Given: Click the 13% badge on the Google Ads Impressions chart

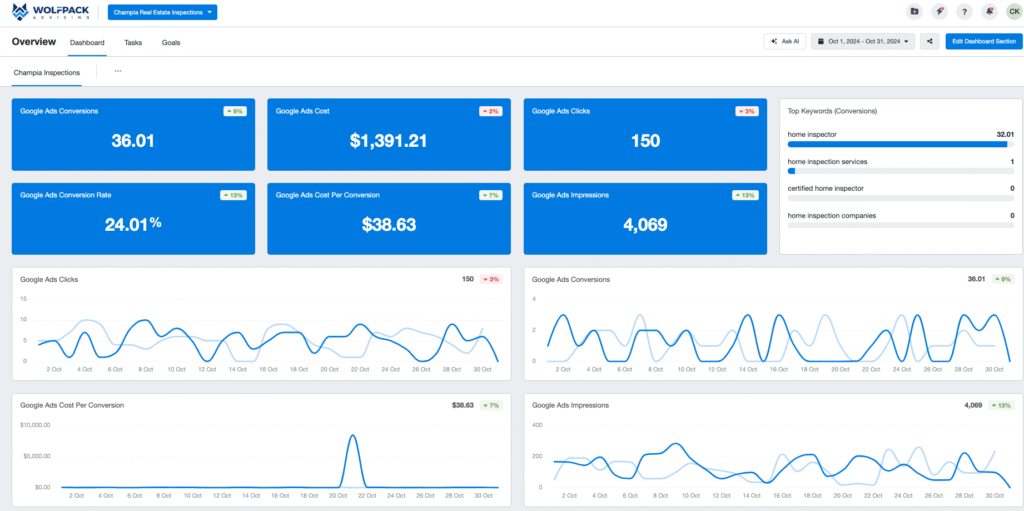Looking at the screenshot, I should tap(1001, 405).
